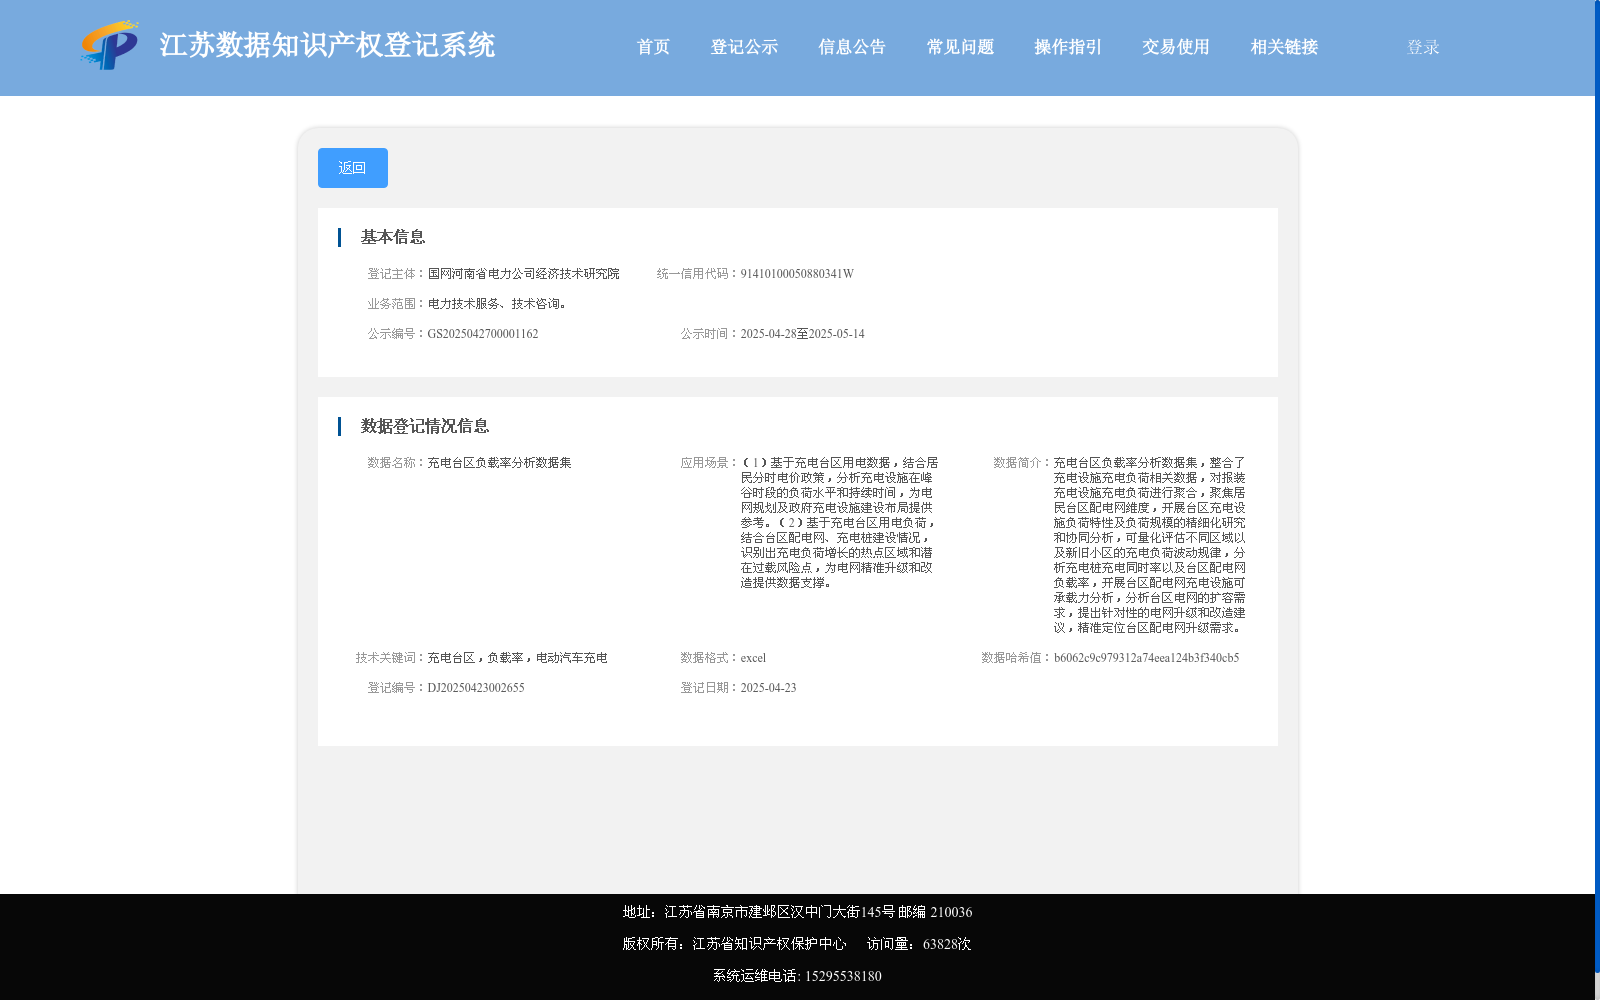The height and width of the screenshot is (1000, 1600).
Task: Click publication period 2025-04-28至2025-05-14
Action: tap(802, 334)
